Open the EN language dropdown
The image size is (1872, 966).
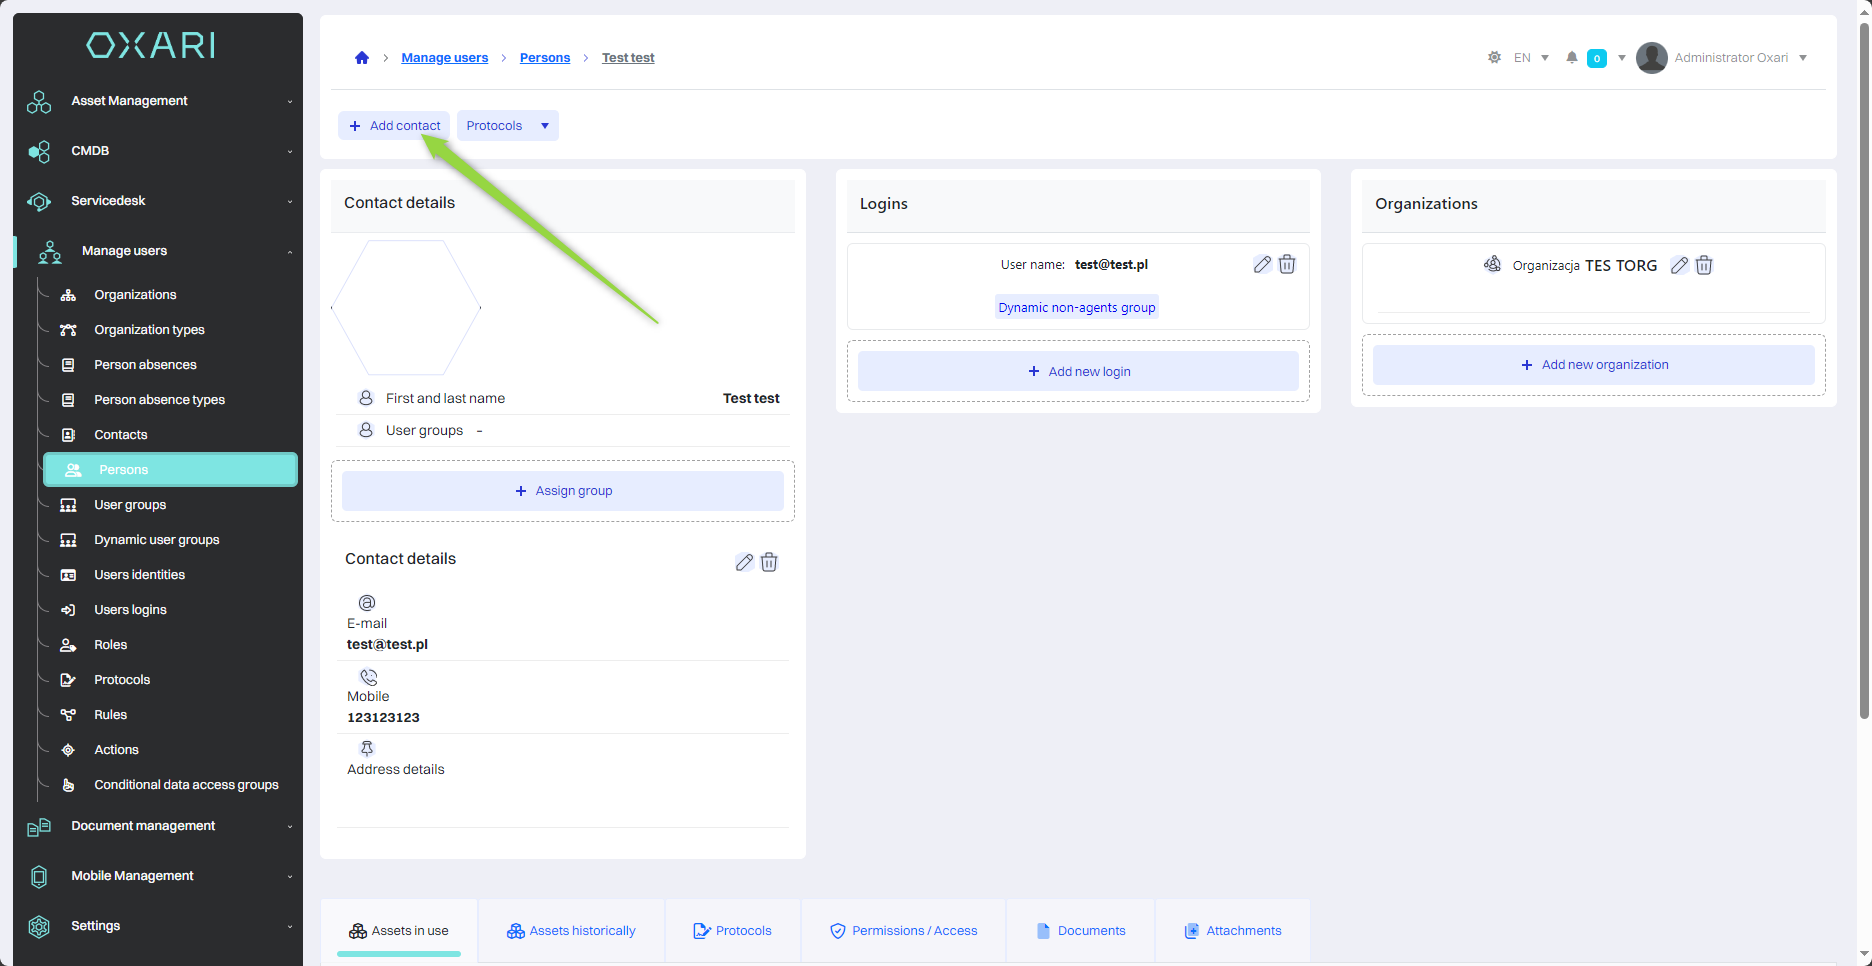click(x=1531, y=58)
